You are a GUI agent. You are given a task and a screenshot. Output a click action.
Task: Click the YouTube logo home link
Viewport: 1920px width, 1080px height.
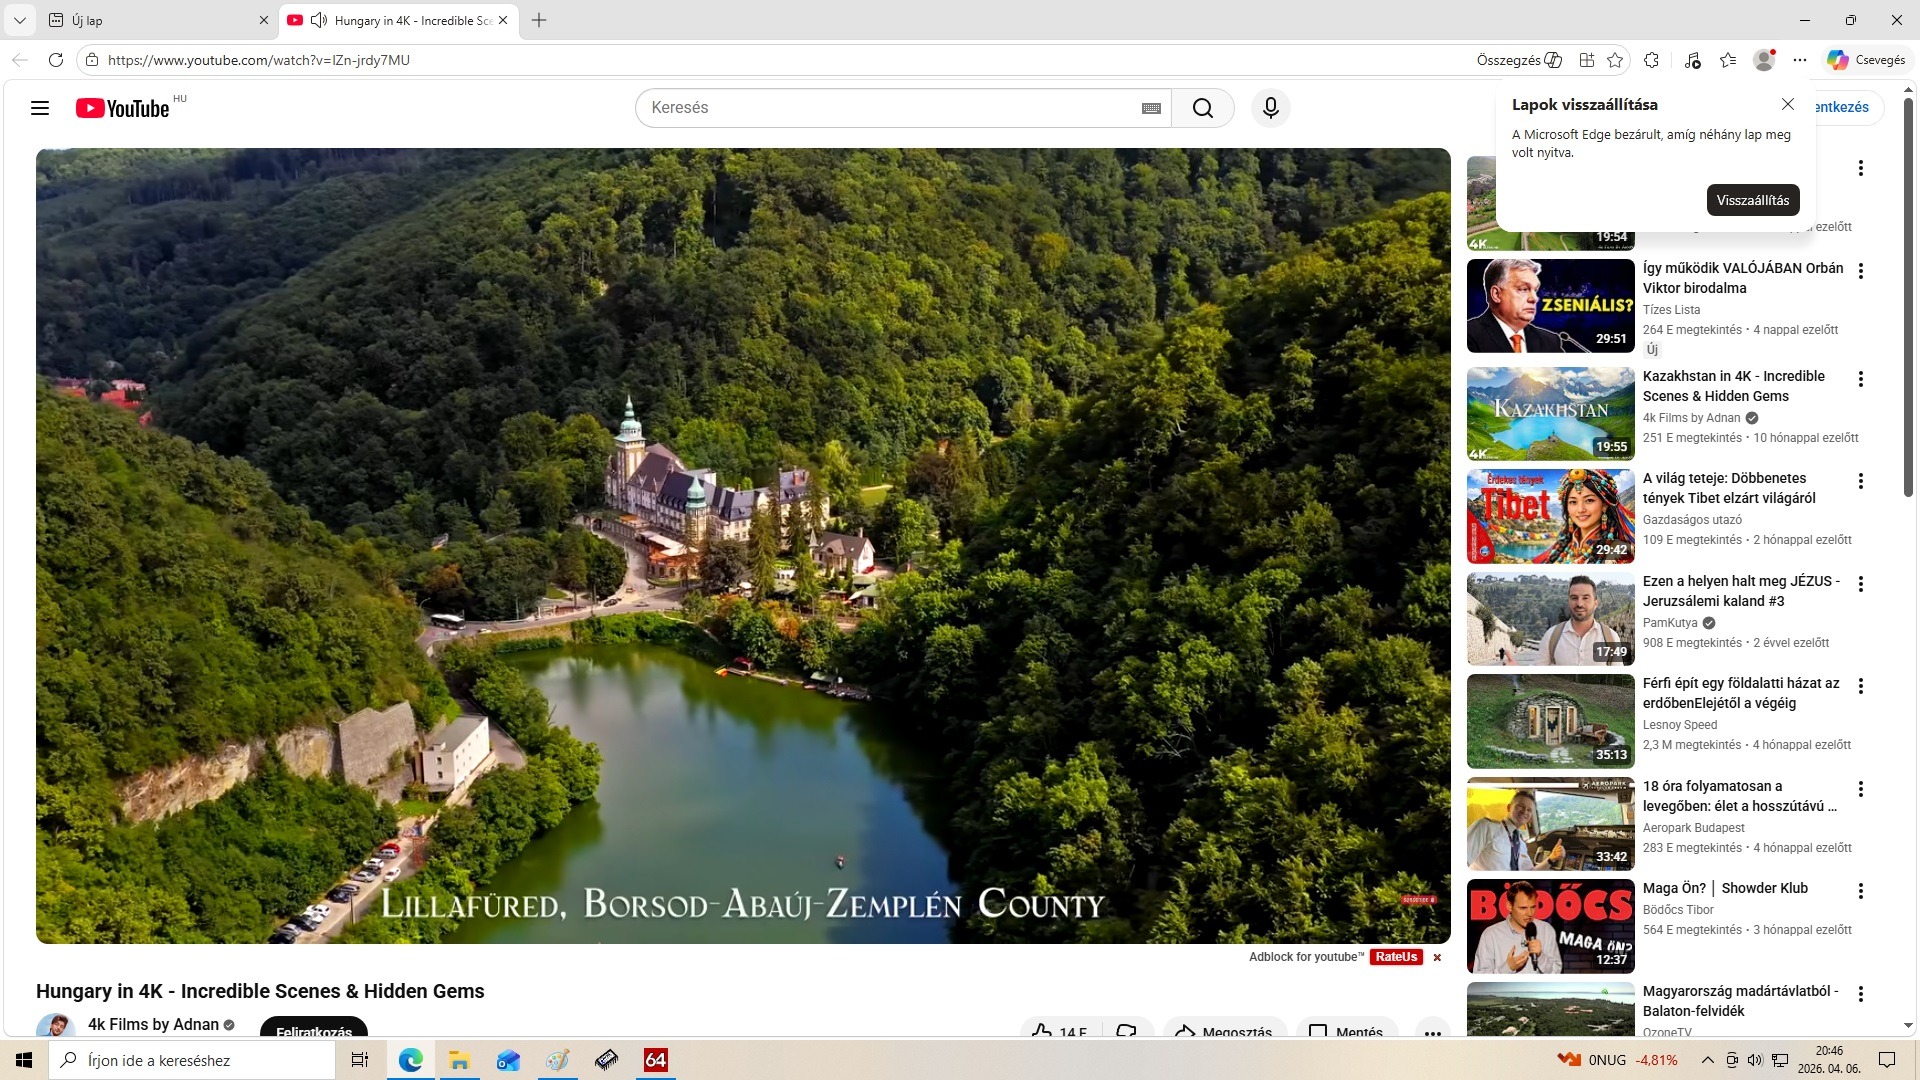coord(123,108)
